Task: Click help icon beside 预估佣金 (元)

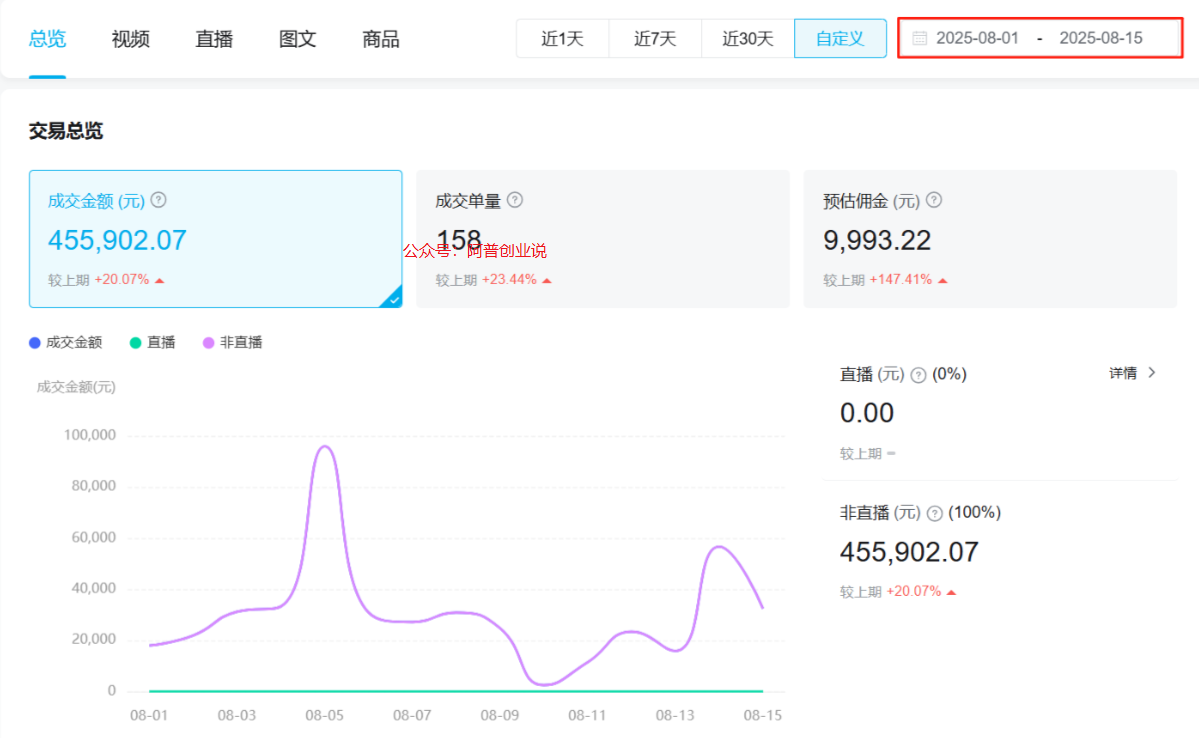Action: point(934,200)
